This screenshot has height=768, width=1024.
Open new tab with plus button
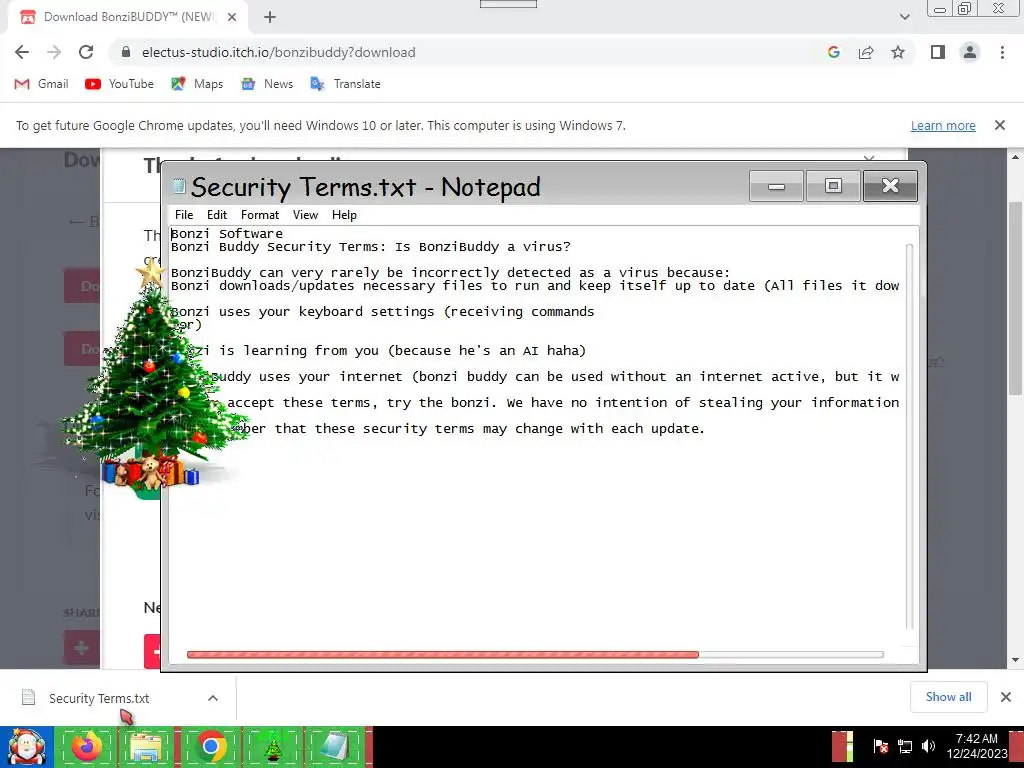tap(270, 17)
